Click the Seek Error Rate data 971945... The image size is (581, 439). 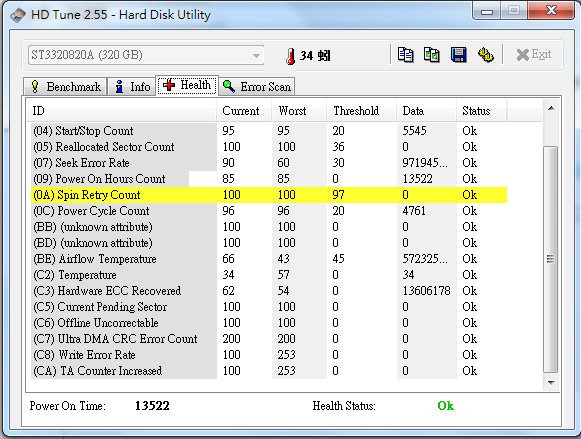(425, 163)
